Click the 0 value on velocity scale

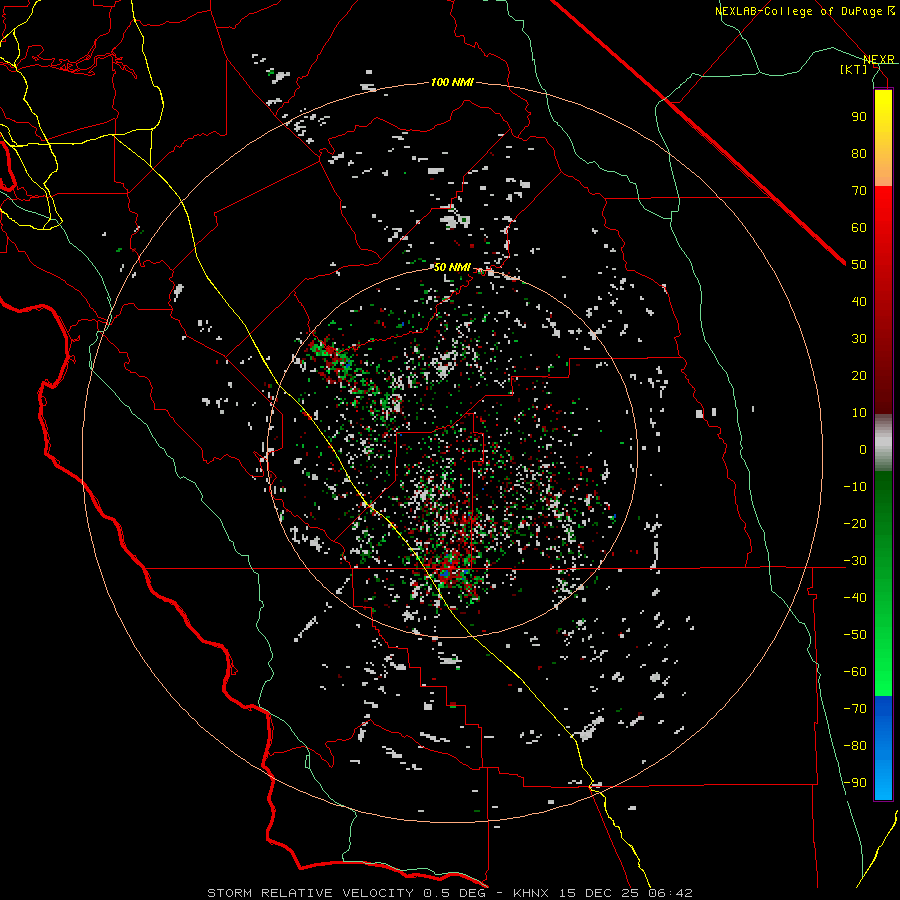863,449
